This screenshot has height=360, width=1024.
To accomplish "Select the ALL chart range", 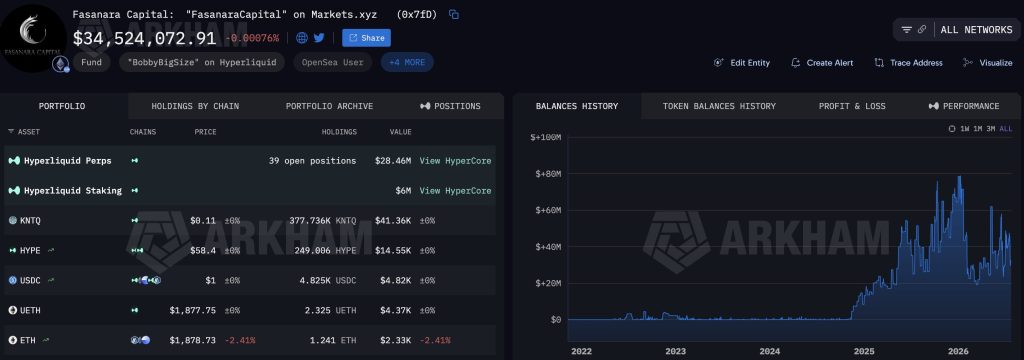I will (x=1006, y=129).
